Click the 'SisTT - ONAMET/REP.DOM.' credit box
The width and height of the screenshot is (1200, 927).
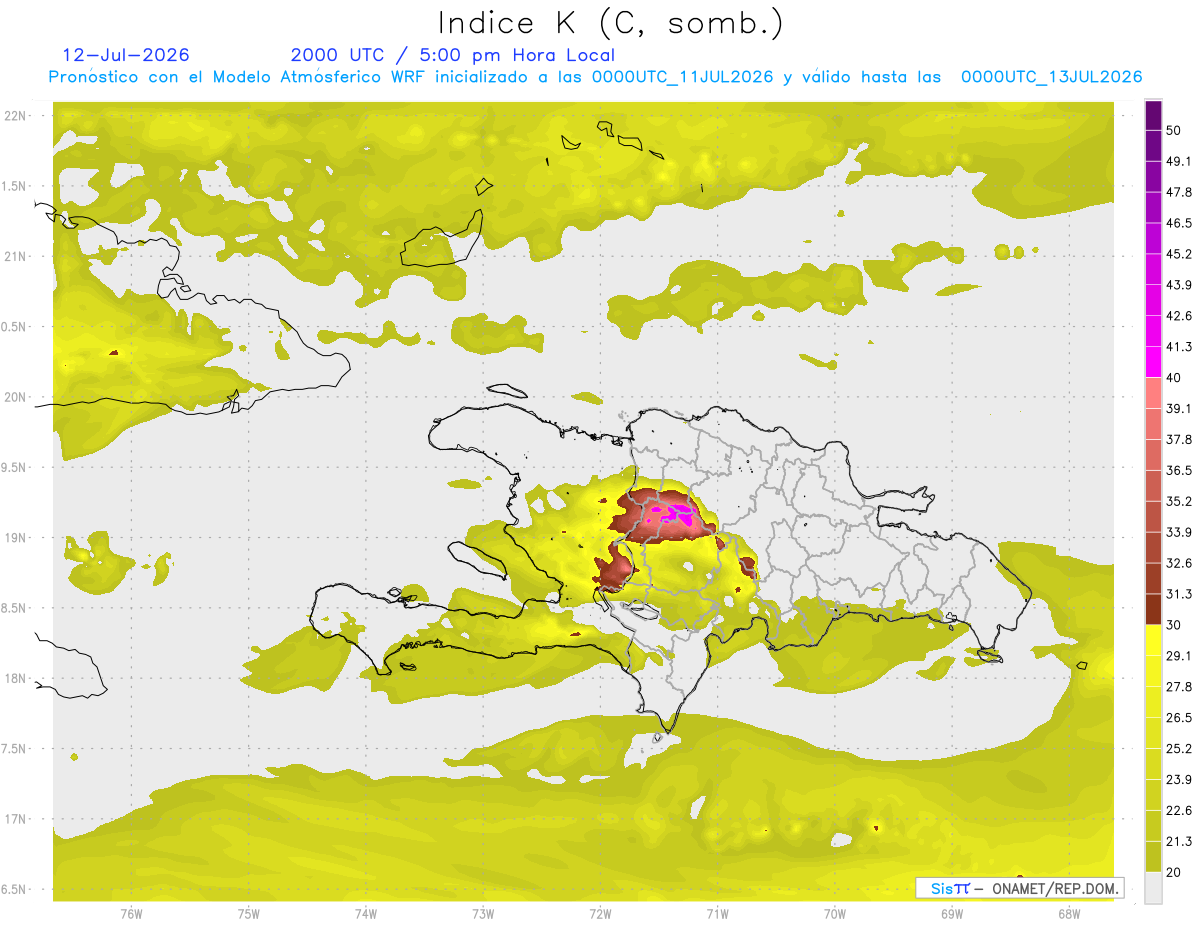(x=1019, y=888)
